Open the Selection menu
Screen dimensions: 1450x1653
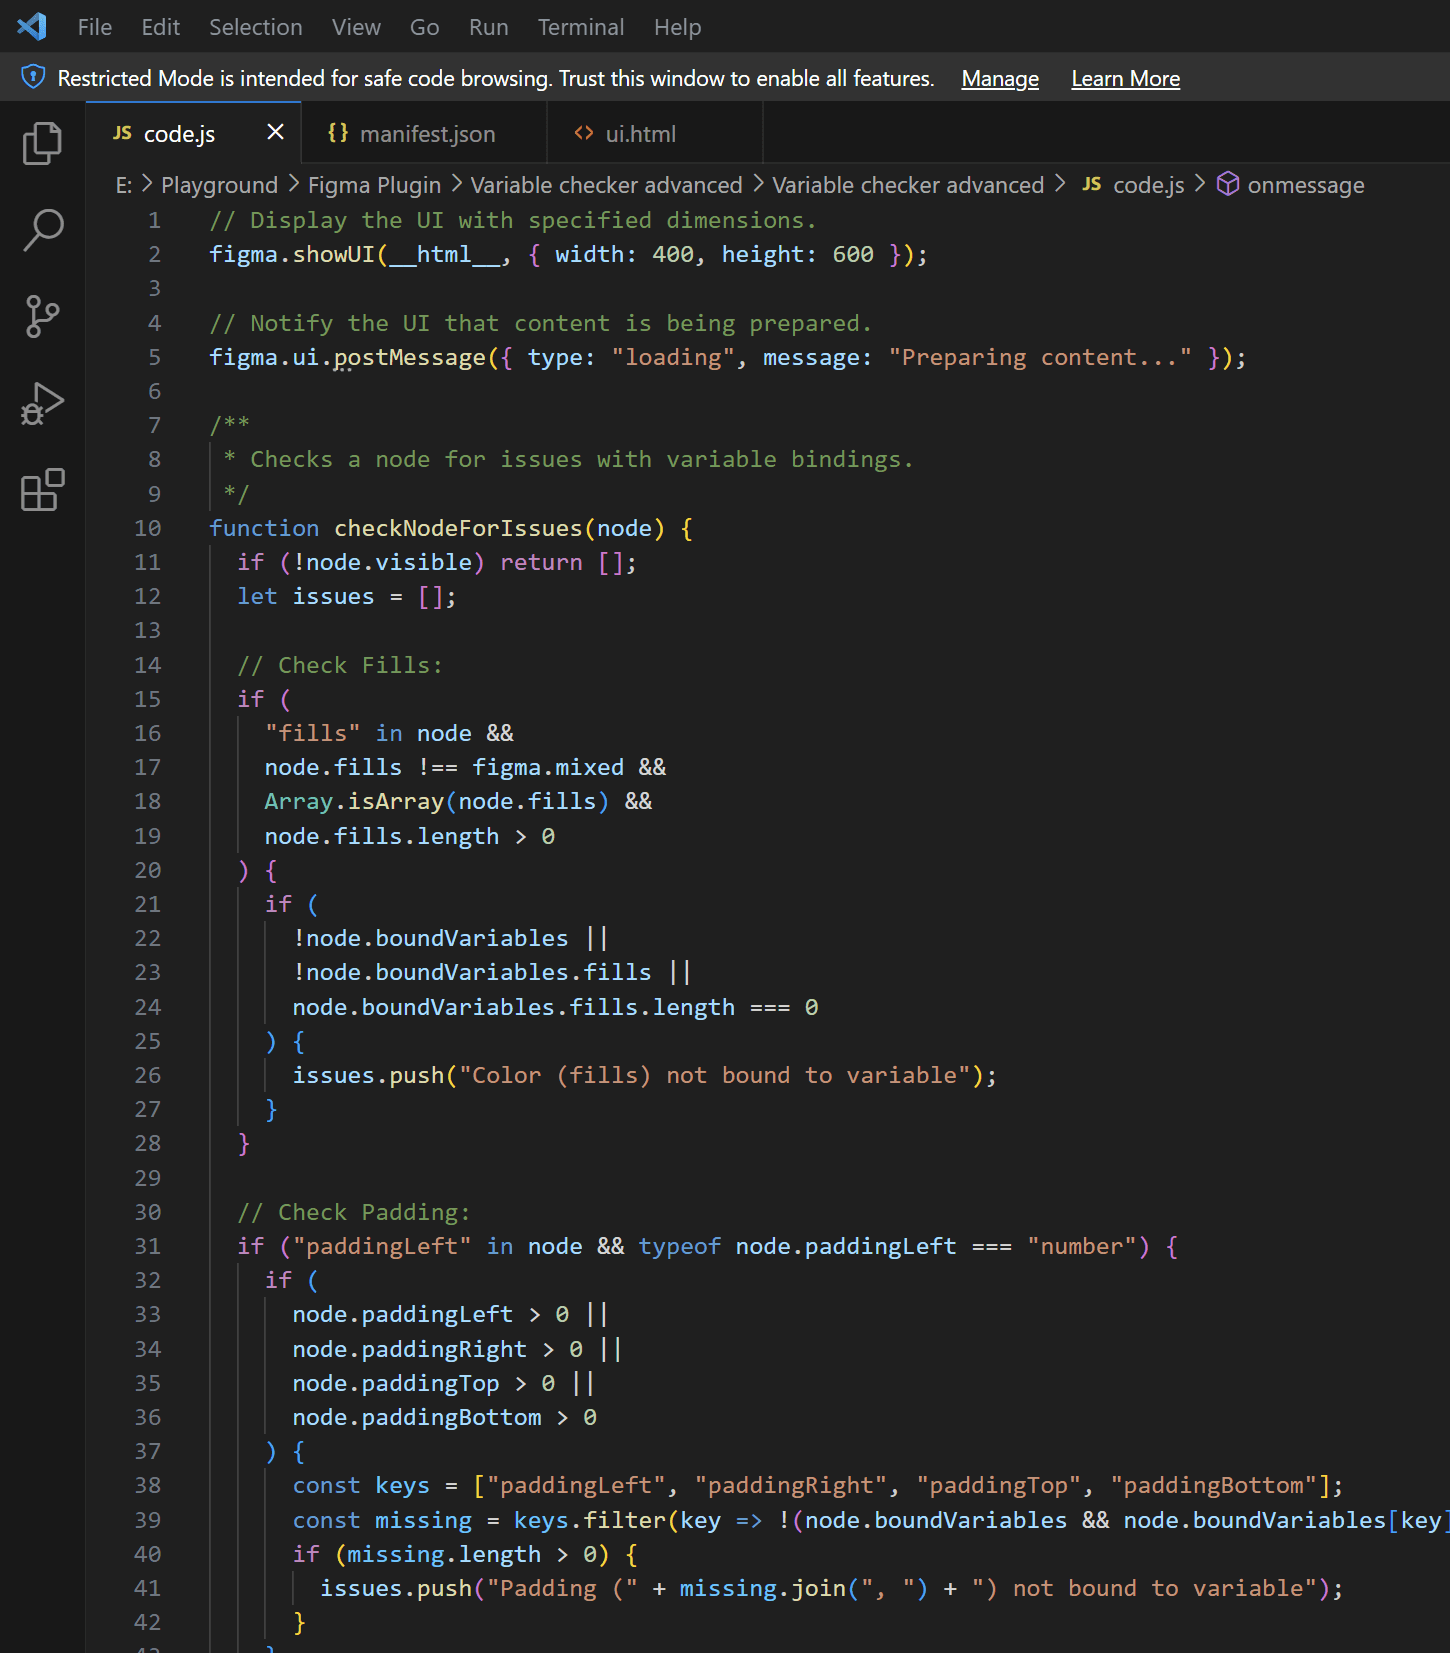point(256,27)
